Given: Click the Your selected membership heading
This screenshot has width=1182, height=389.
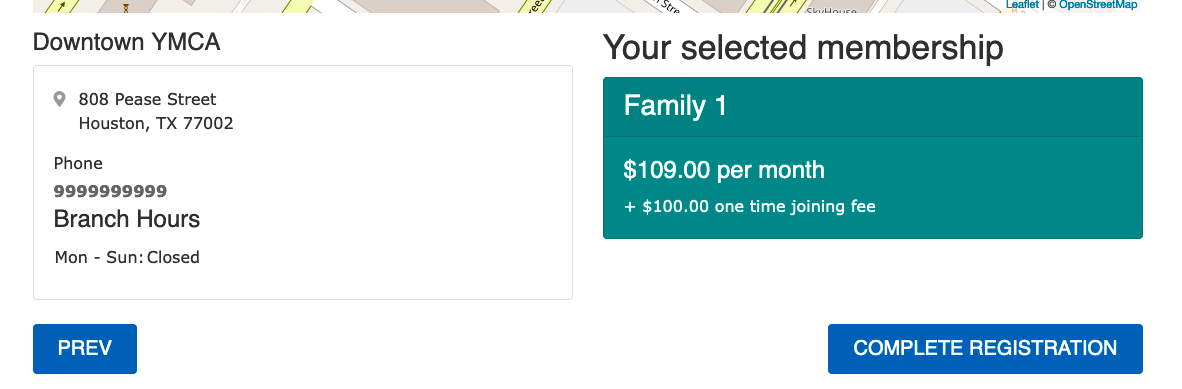Looking at the screenshot, I should [x=803, y=48].
